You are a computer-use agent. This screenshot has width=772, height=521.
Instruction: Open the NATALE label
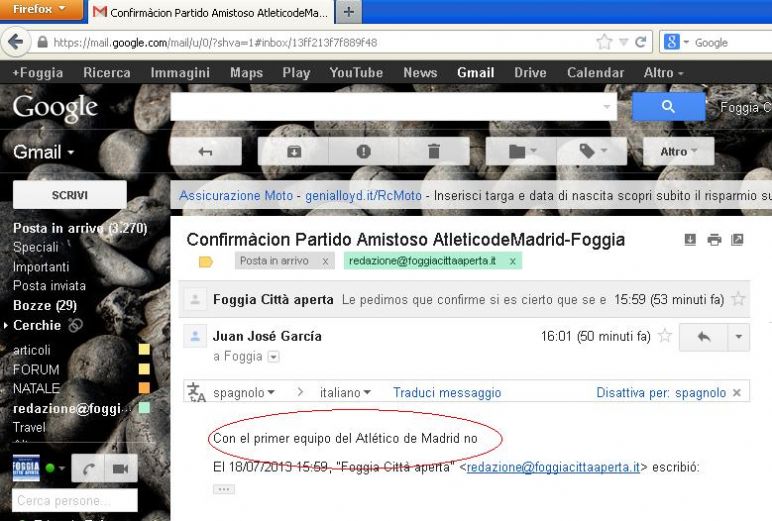click(x=36, y=389)
